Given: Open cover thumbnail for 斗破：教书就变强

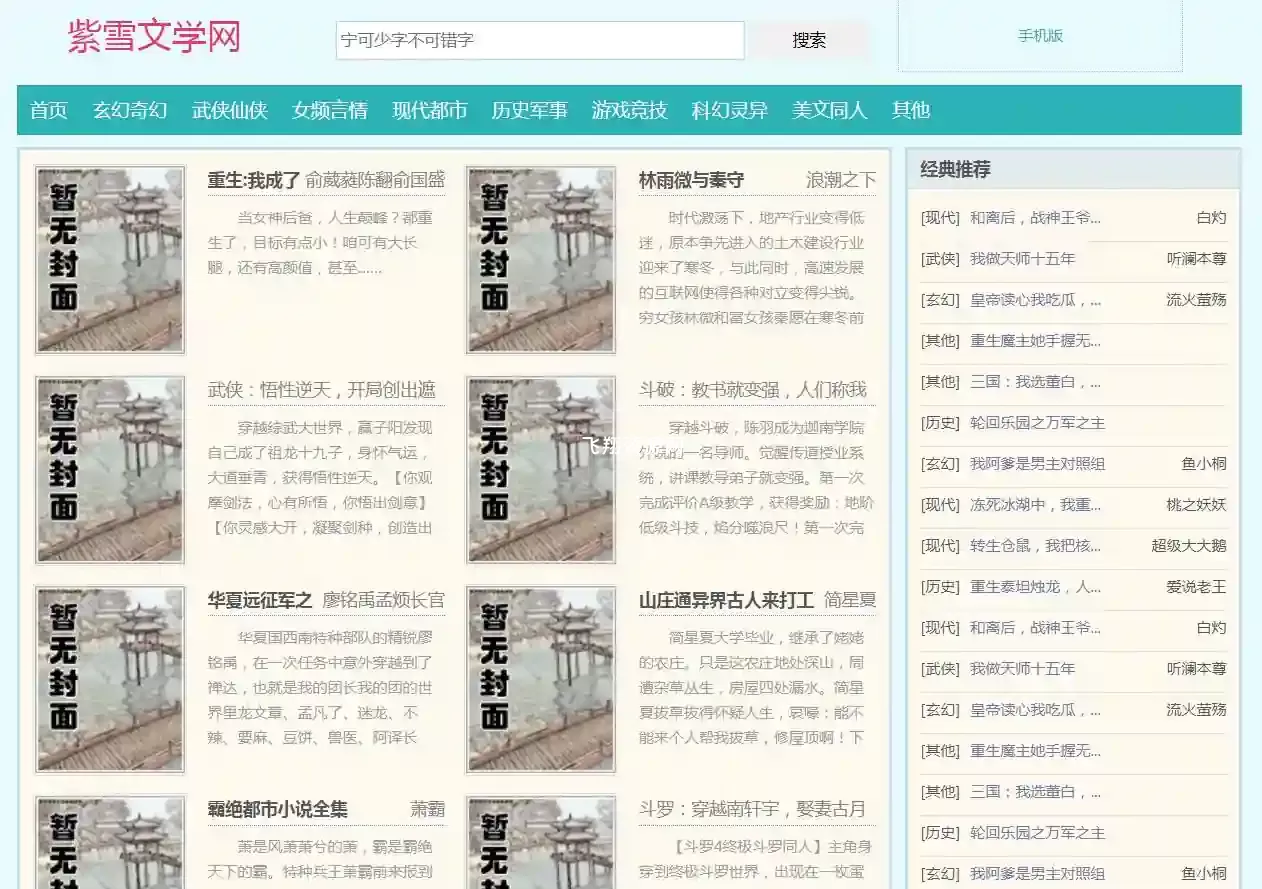Looking at the screenshot, I should [x=541, y=470].
